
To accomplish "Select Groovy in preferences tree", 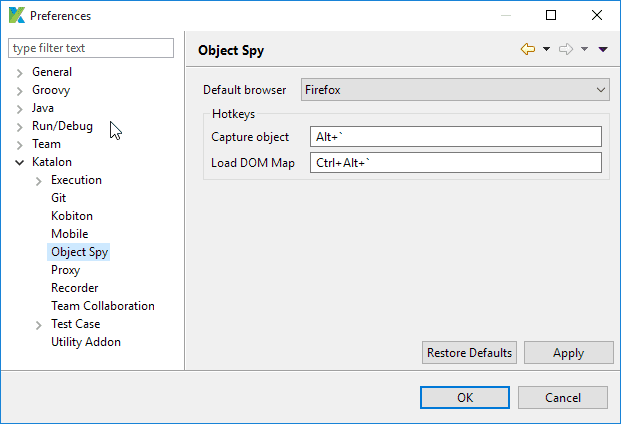I will (x=51, y=90).
